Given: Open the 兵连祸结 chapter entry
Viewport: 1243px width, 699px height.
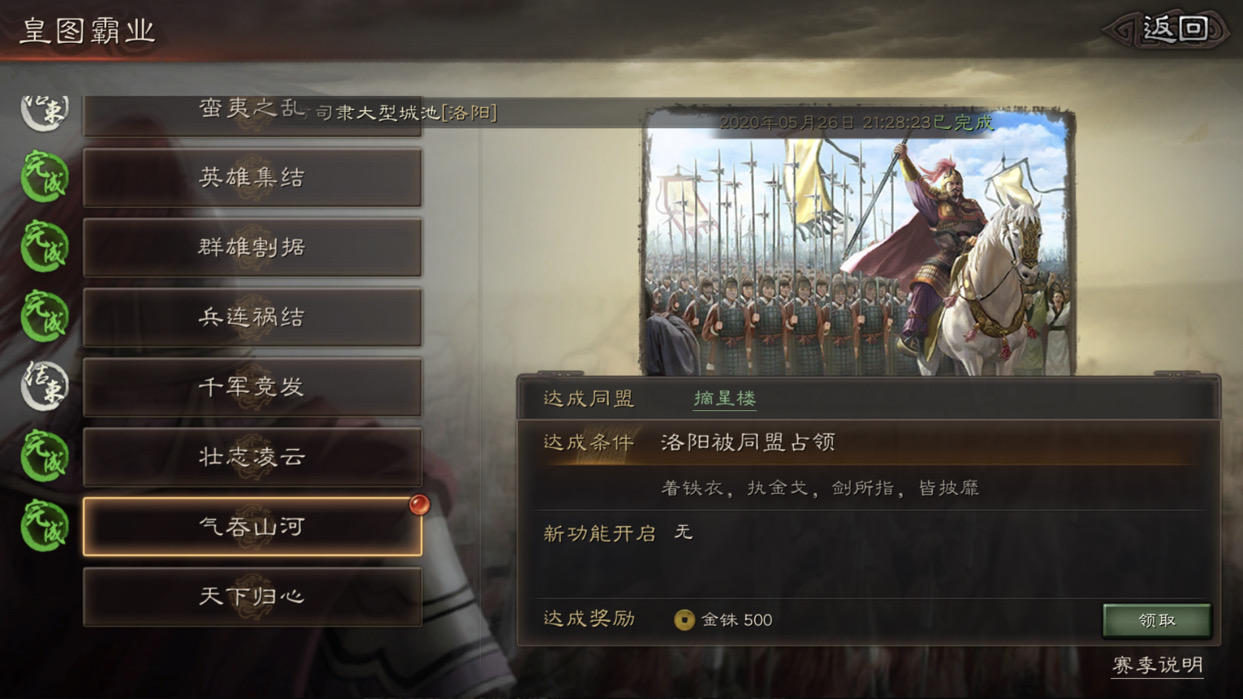Looking at the screenshot, I should click(x=252, y=317).
